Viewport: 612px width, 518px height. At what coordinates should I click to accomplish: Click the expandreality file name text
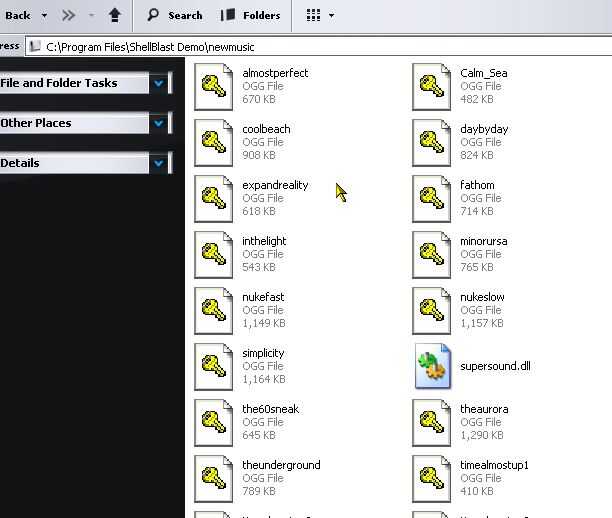[275, 185]
